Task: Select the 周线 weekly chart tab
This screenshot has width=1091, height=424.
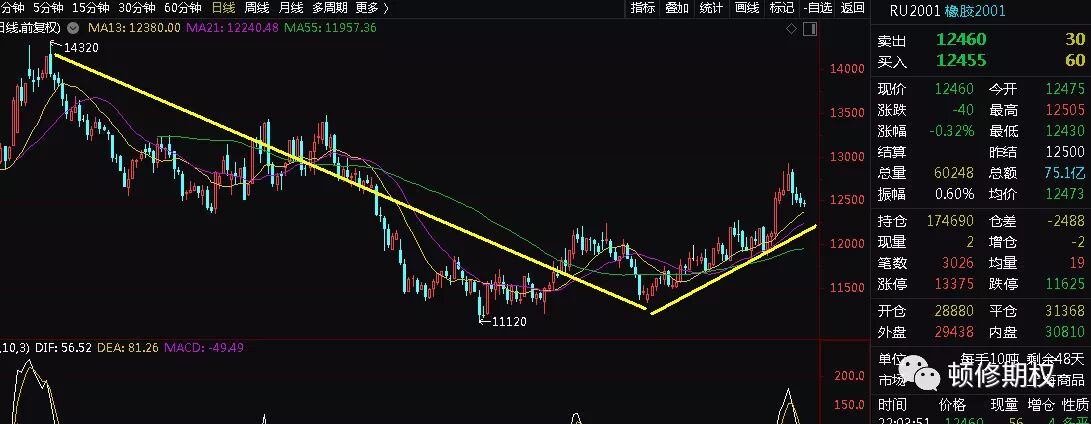Action: click(257, 8)
